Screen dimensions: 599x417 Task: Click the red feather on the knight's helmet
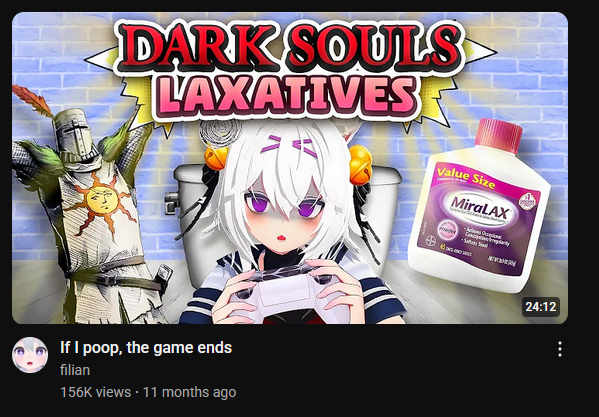pos(33,100)
